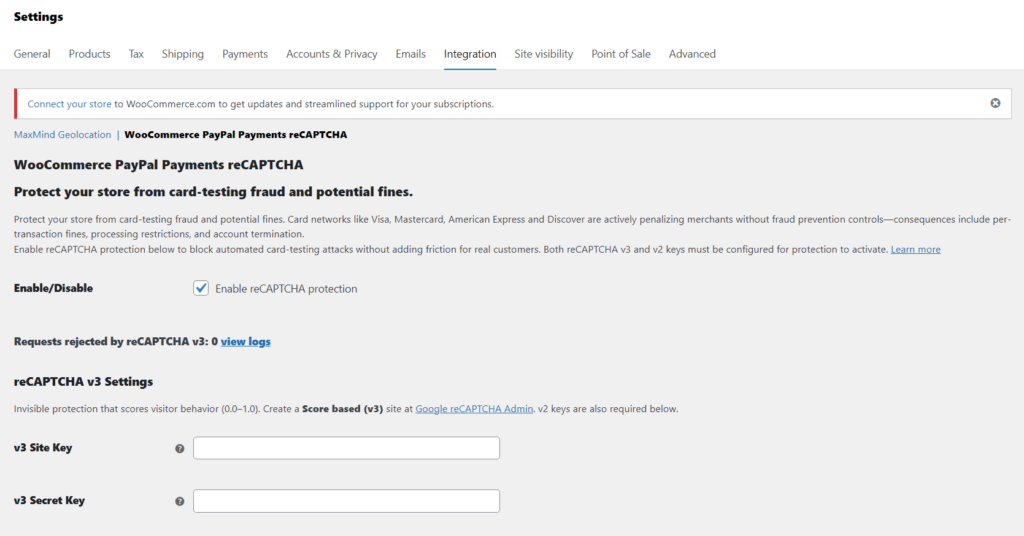
Task: Open MaxMind Geolocation section
Action: (x=63, y=134)
